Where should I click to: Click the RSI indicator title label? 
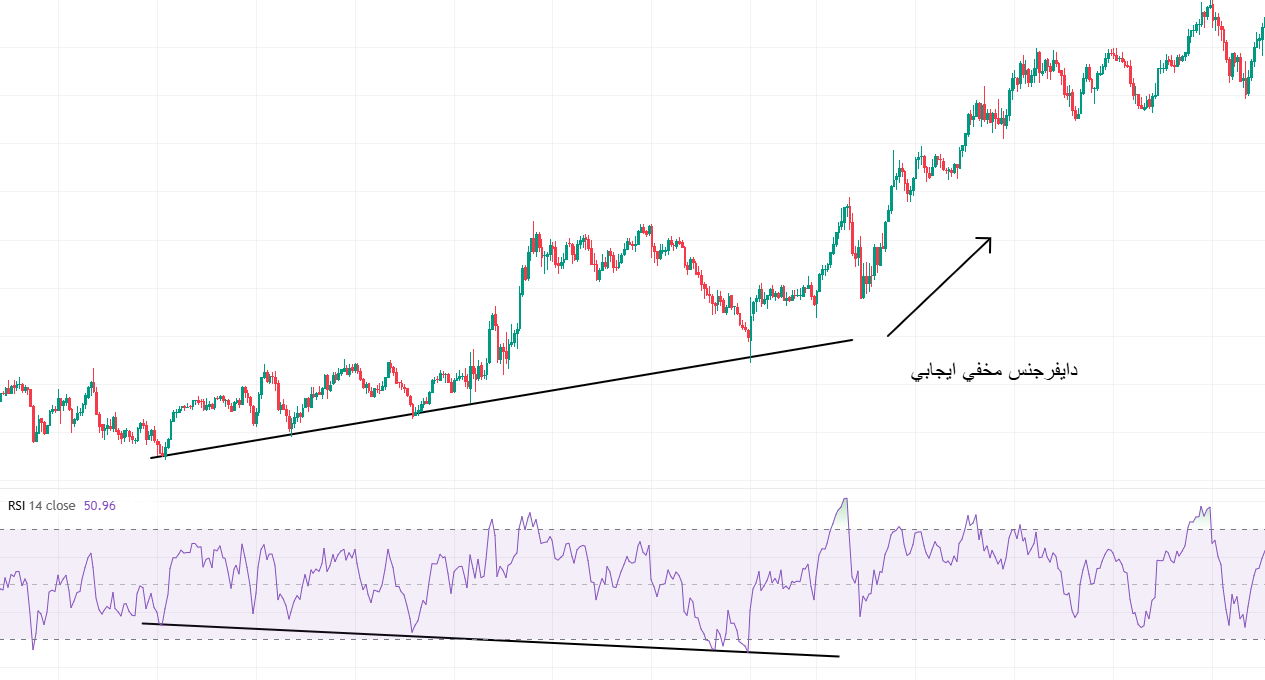[16, 506]
